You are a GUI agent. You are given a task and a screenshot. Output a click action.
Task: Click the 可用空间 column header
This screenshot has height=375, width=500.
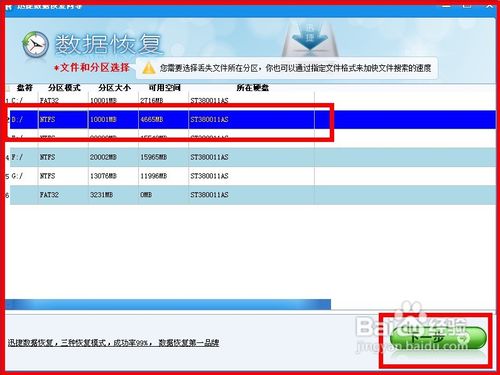pos(164,88)
